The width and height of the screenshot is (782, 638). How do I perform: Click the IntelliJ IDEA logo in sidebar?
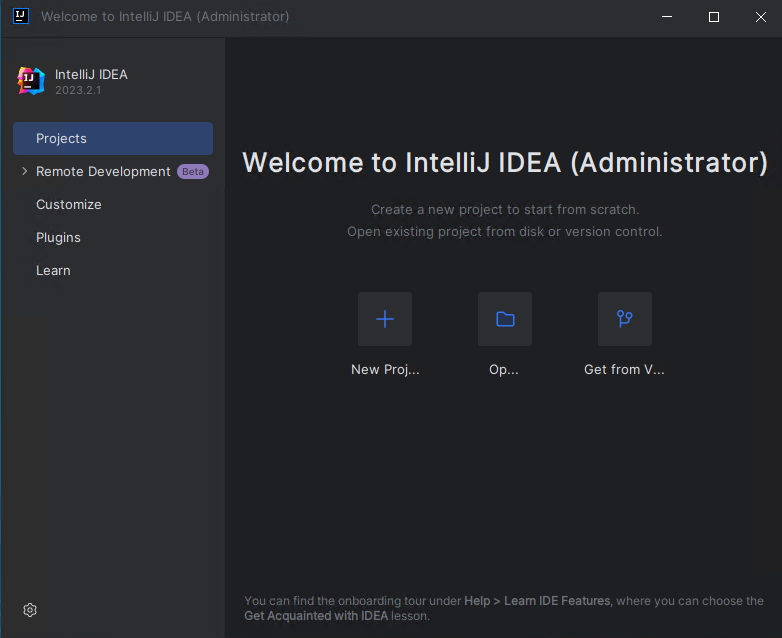coord(31,81)
